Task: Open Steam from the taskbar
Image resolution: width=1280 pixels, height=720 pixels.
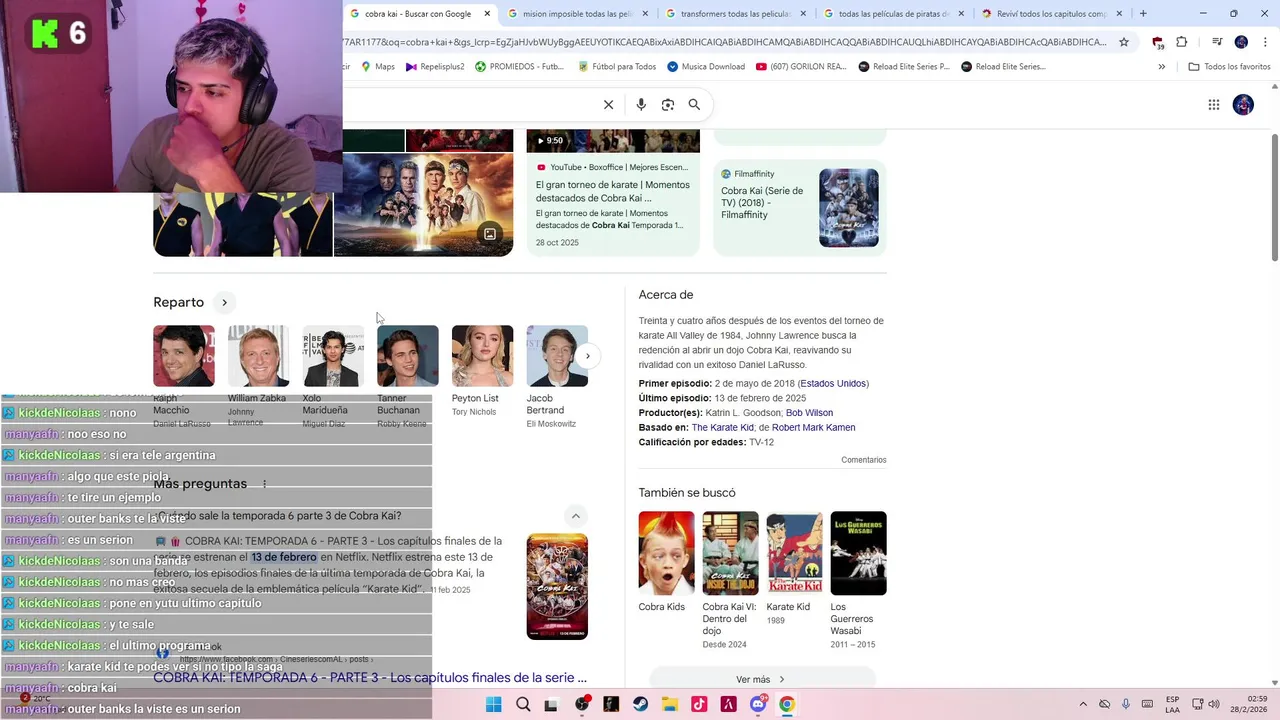Action: pyautogui.click(x=641, y=704)
